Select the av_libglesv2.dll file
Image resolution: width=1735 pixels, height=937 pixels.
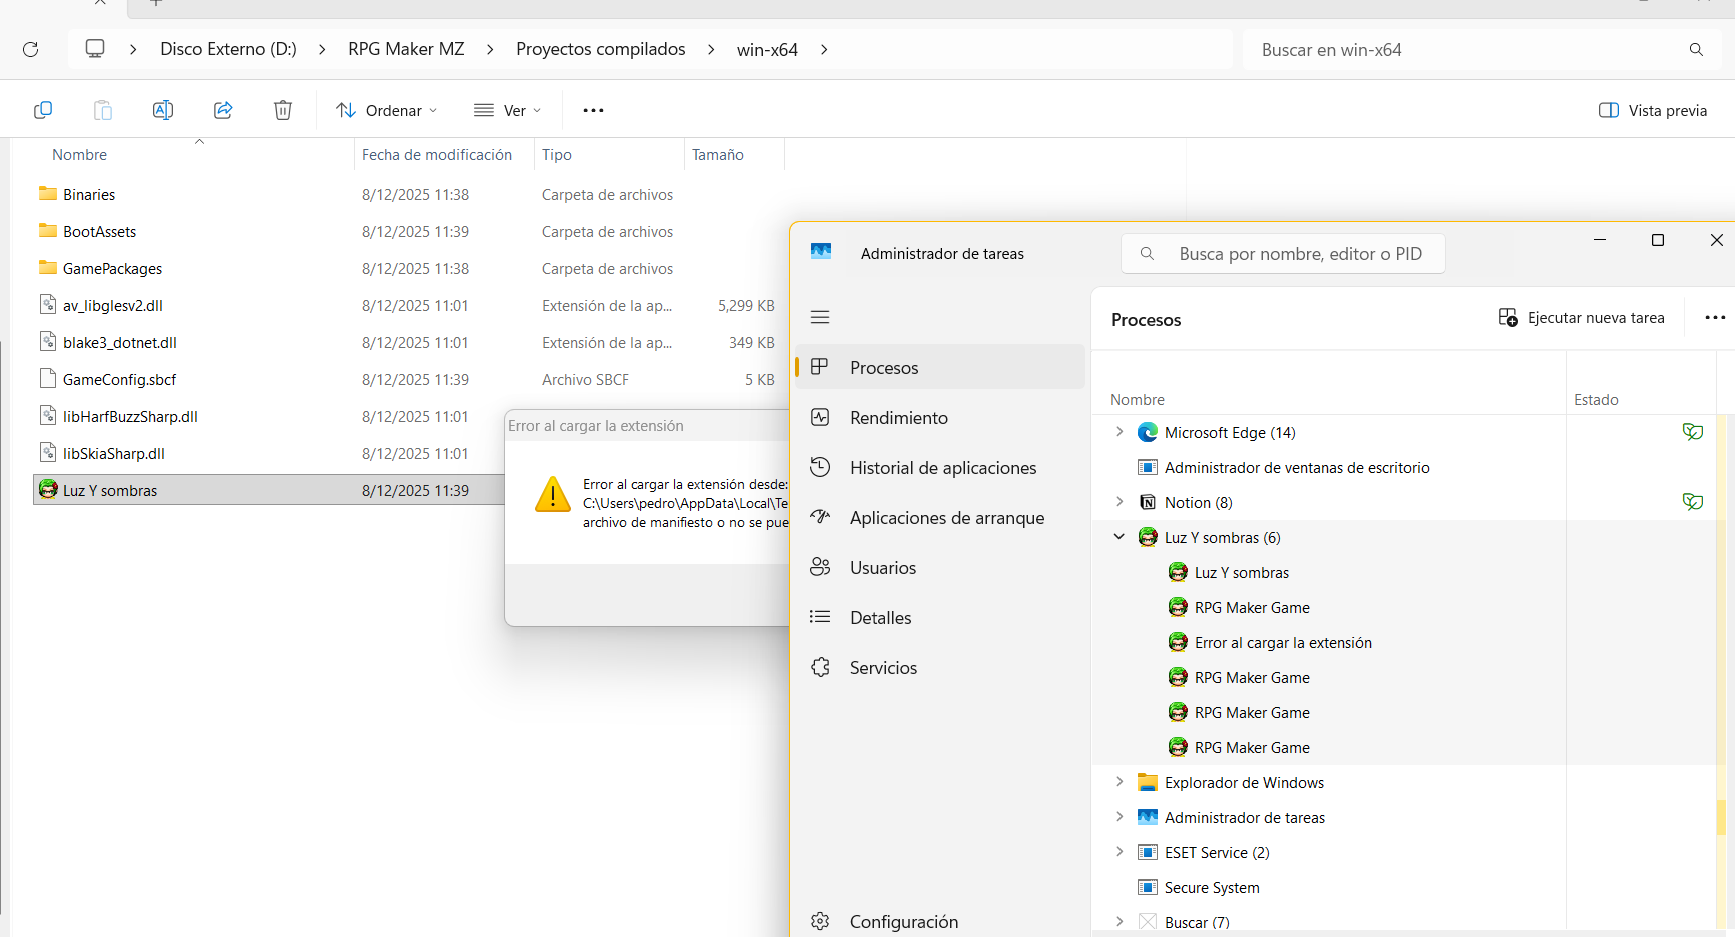pos(113,305)
